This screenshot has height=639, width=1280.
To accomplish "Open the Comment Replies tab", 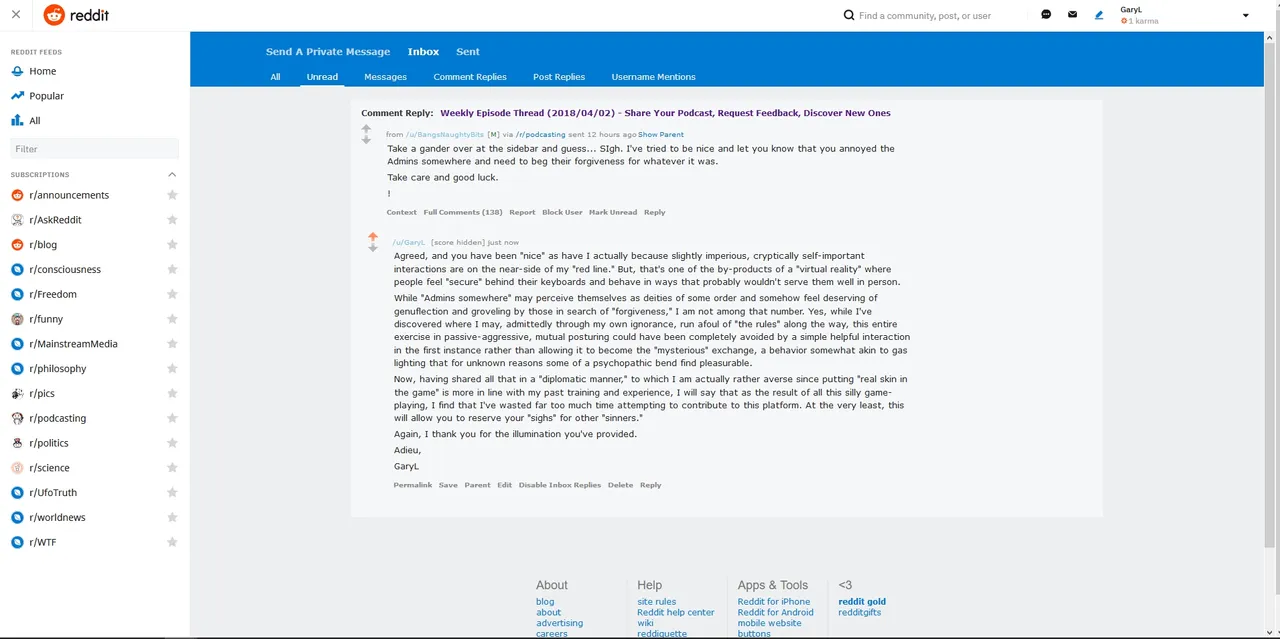I will tap(470, 77).
